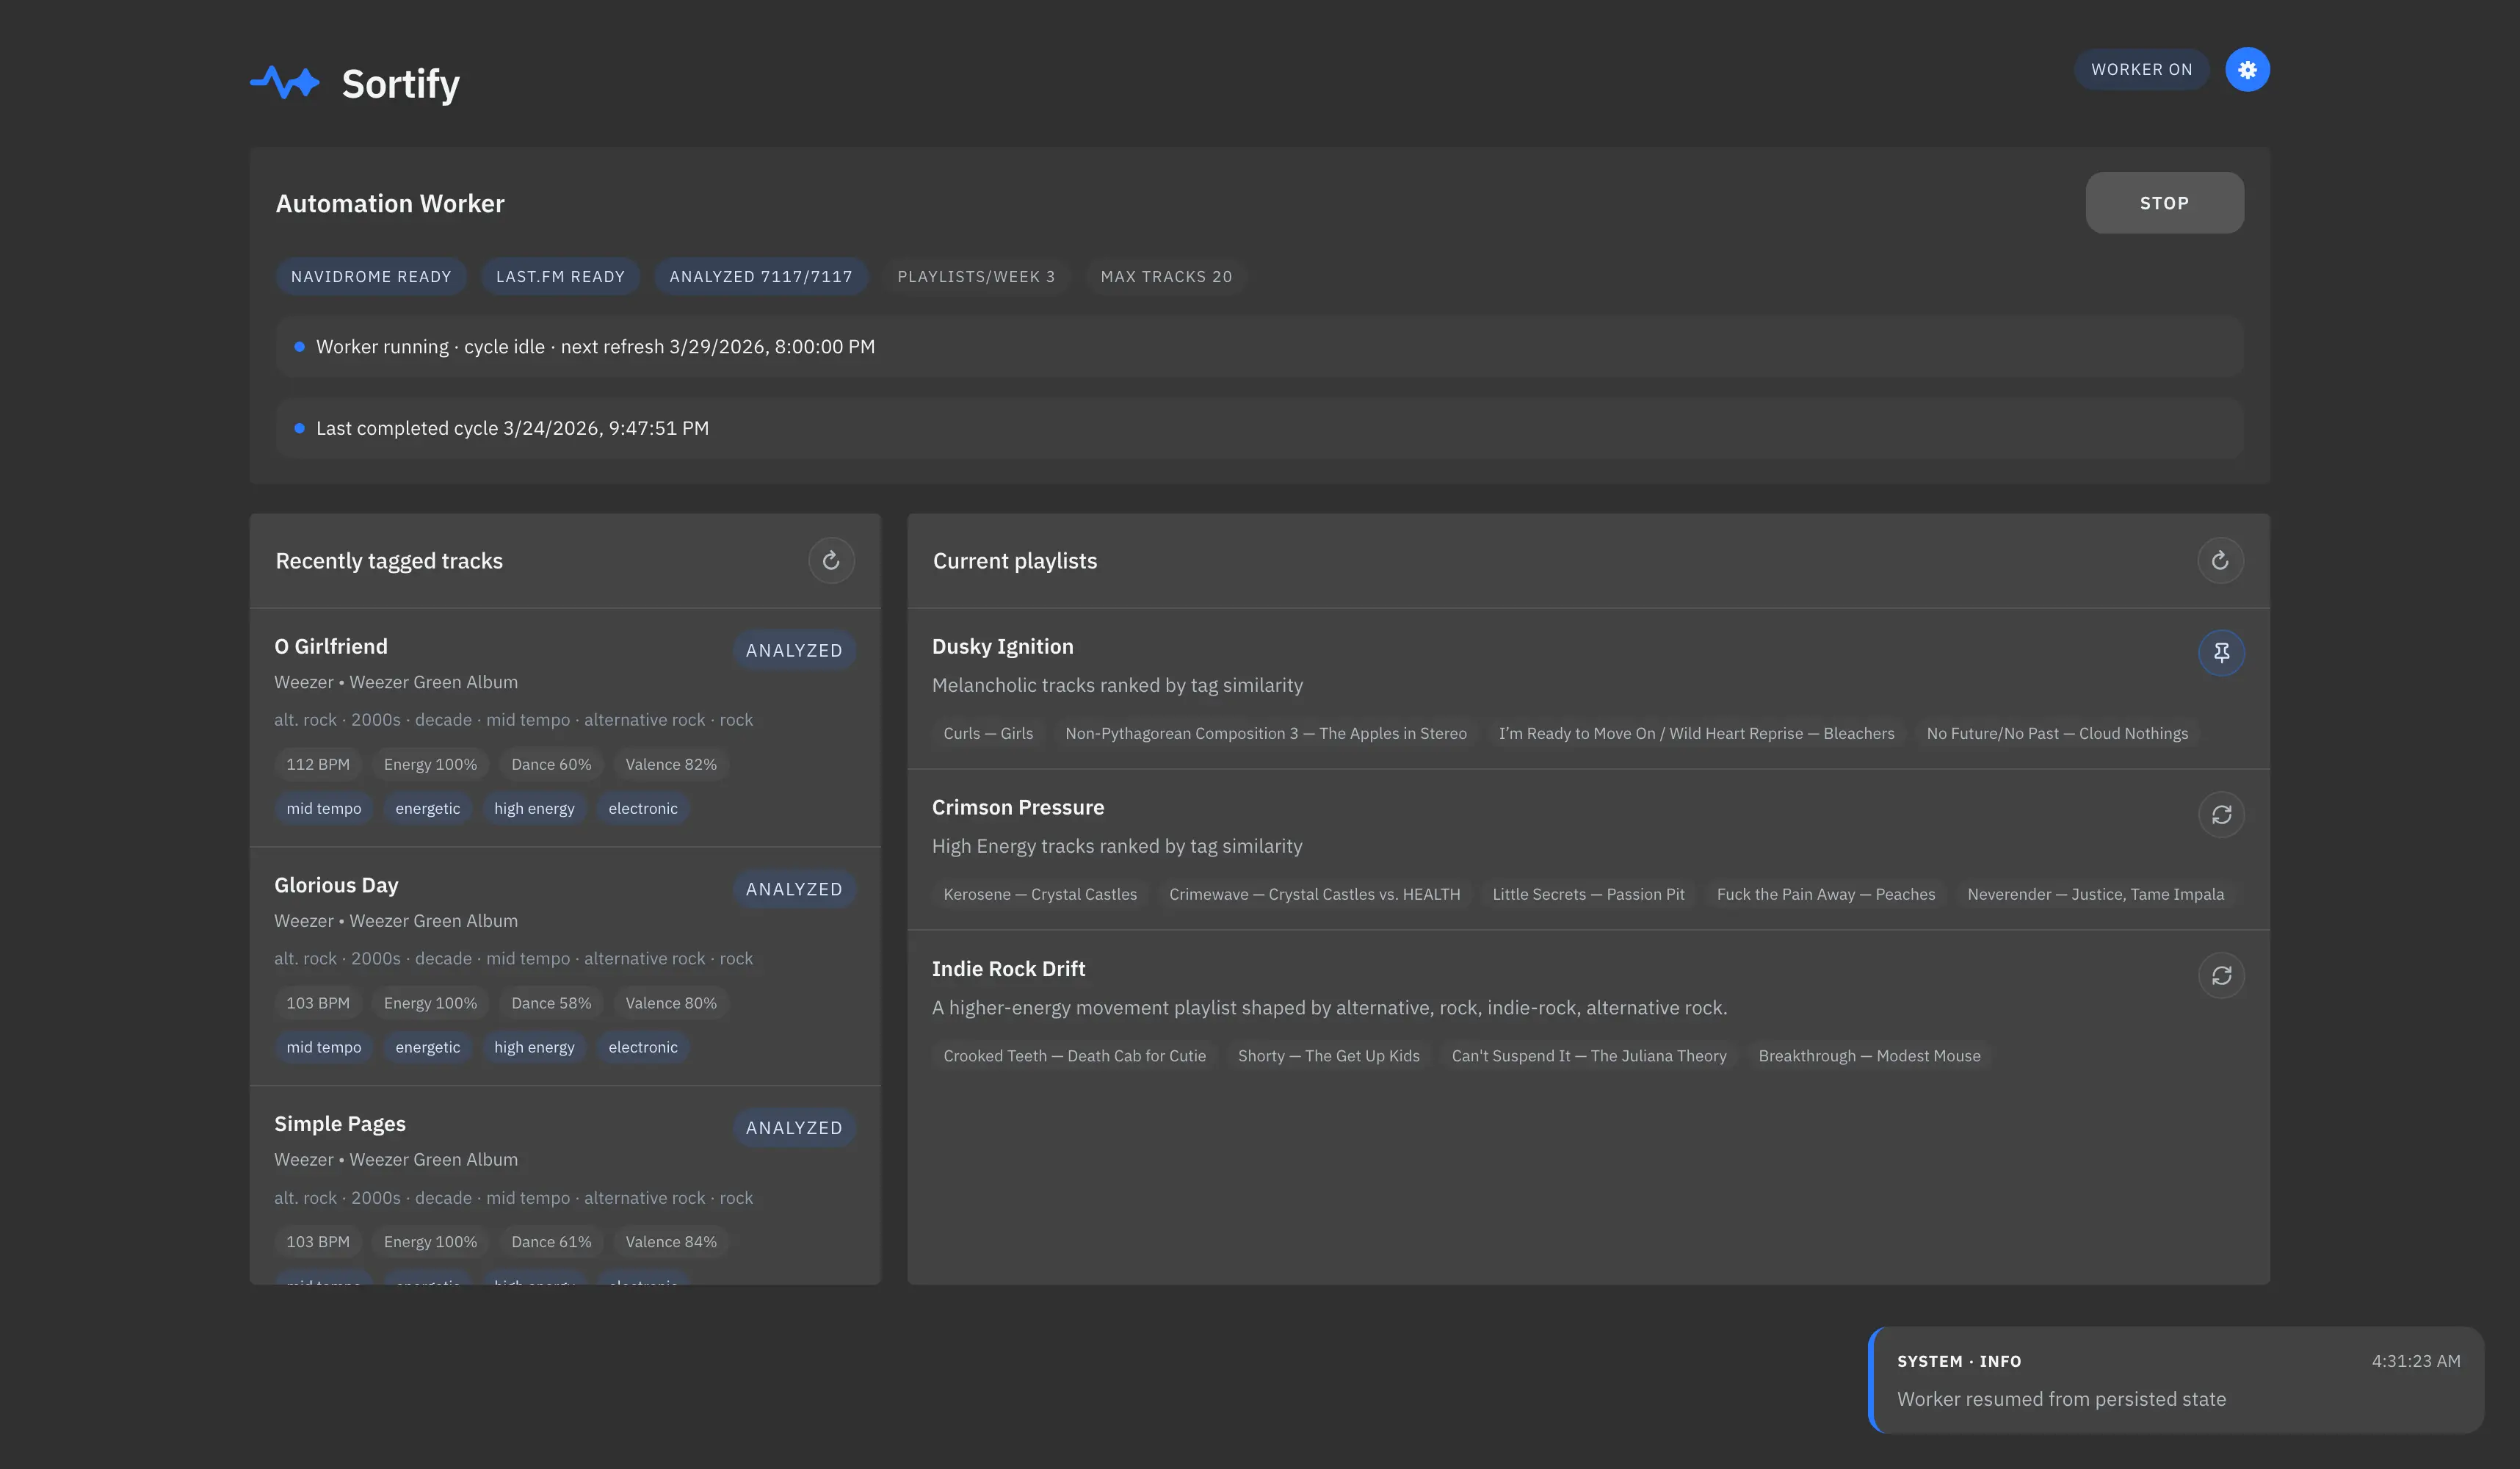
Task: Click the Fuck the Pain Away chip
Action: click(1826, 894)
